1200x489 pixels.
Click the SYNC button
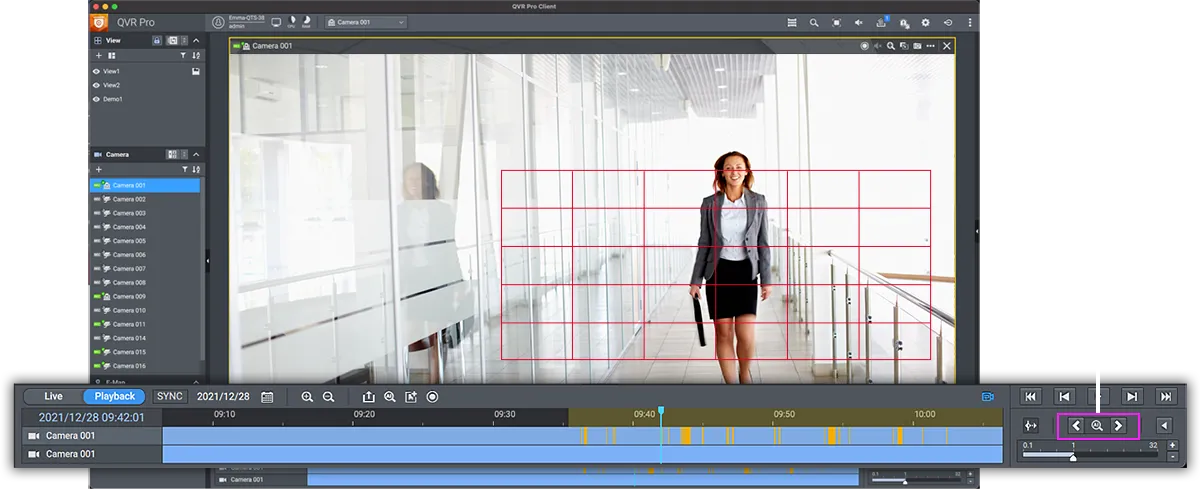click(170, 397)
